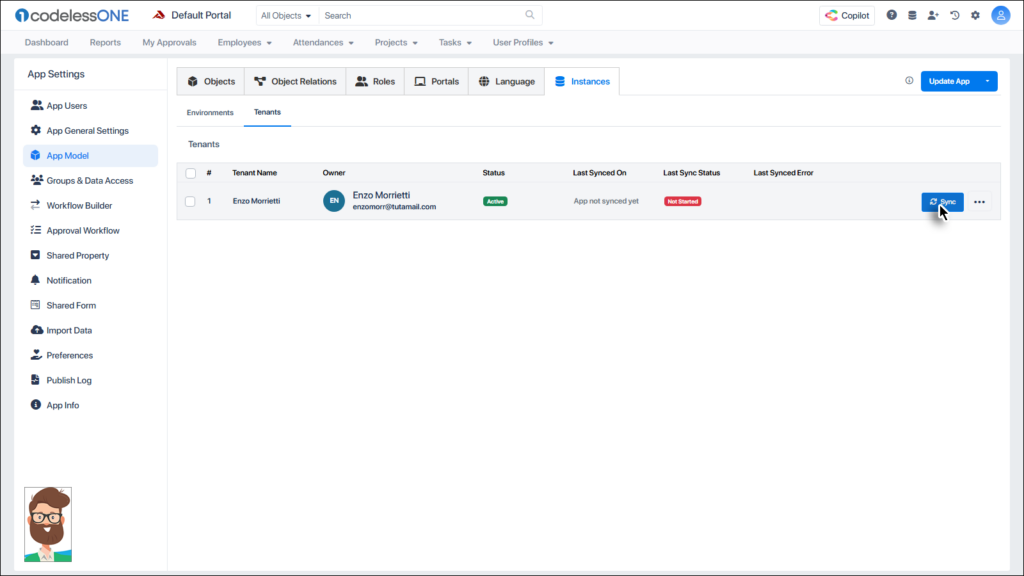Toggle the select-all tenants checkbox
The image size is (1024, 576).
190,173
